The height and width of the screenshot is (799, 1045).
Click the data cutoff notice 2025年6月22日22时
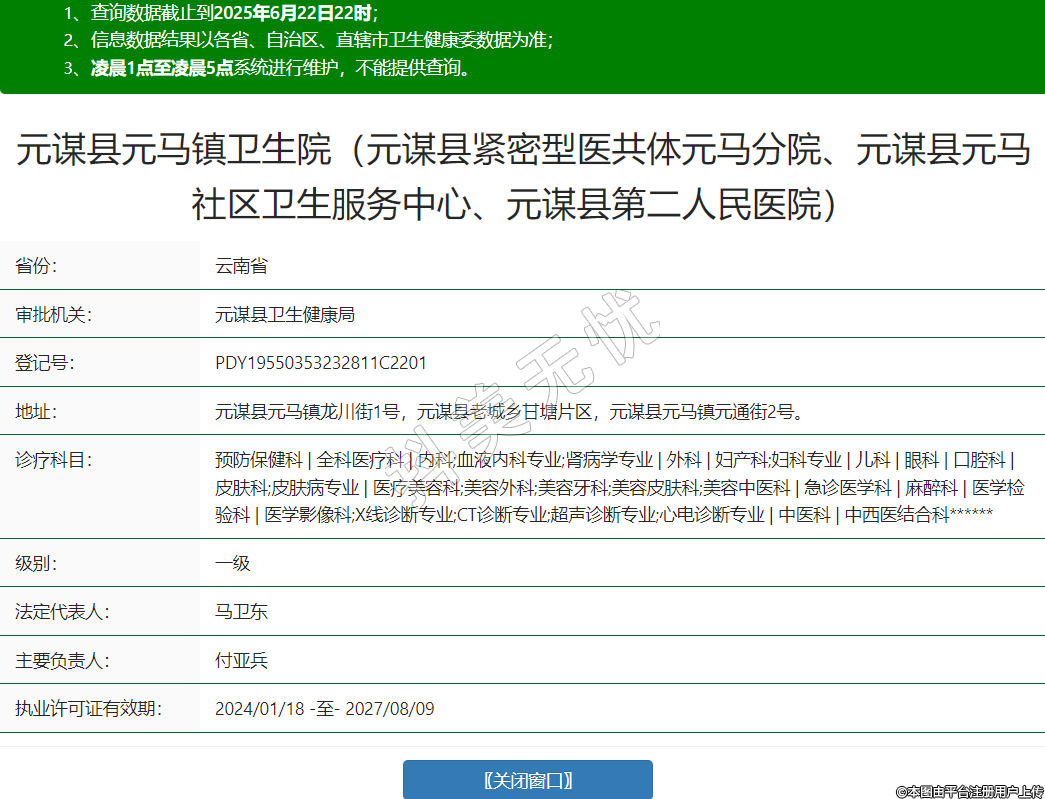[288, 14]
